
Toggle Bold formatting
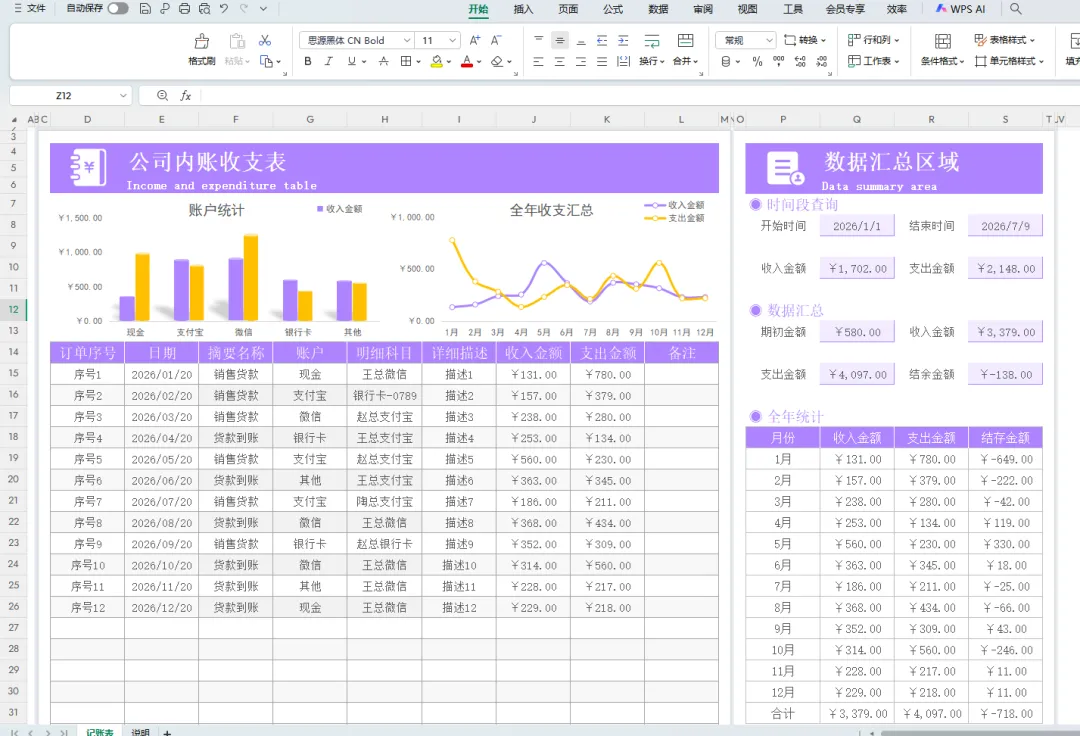tap(308, 61)
